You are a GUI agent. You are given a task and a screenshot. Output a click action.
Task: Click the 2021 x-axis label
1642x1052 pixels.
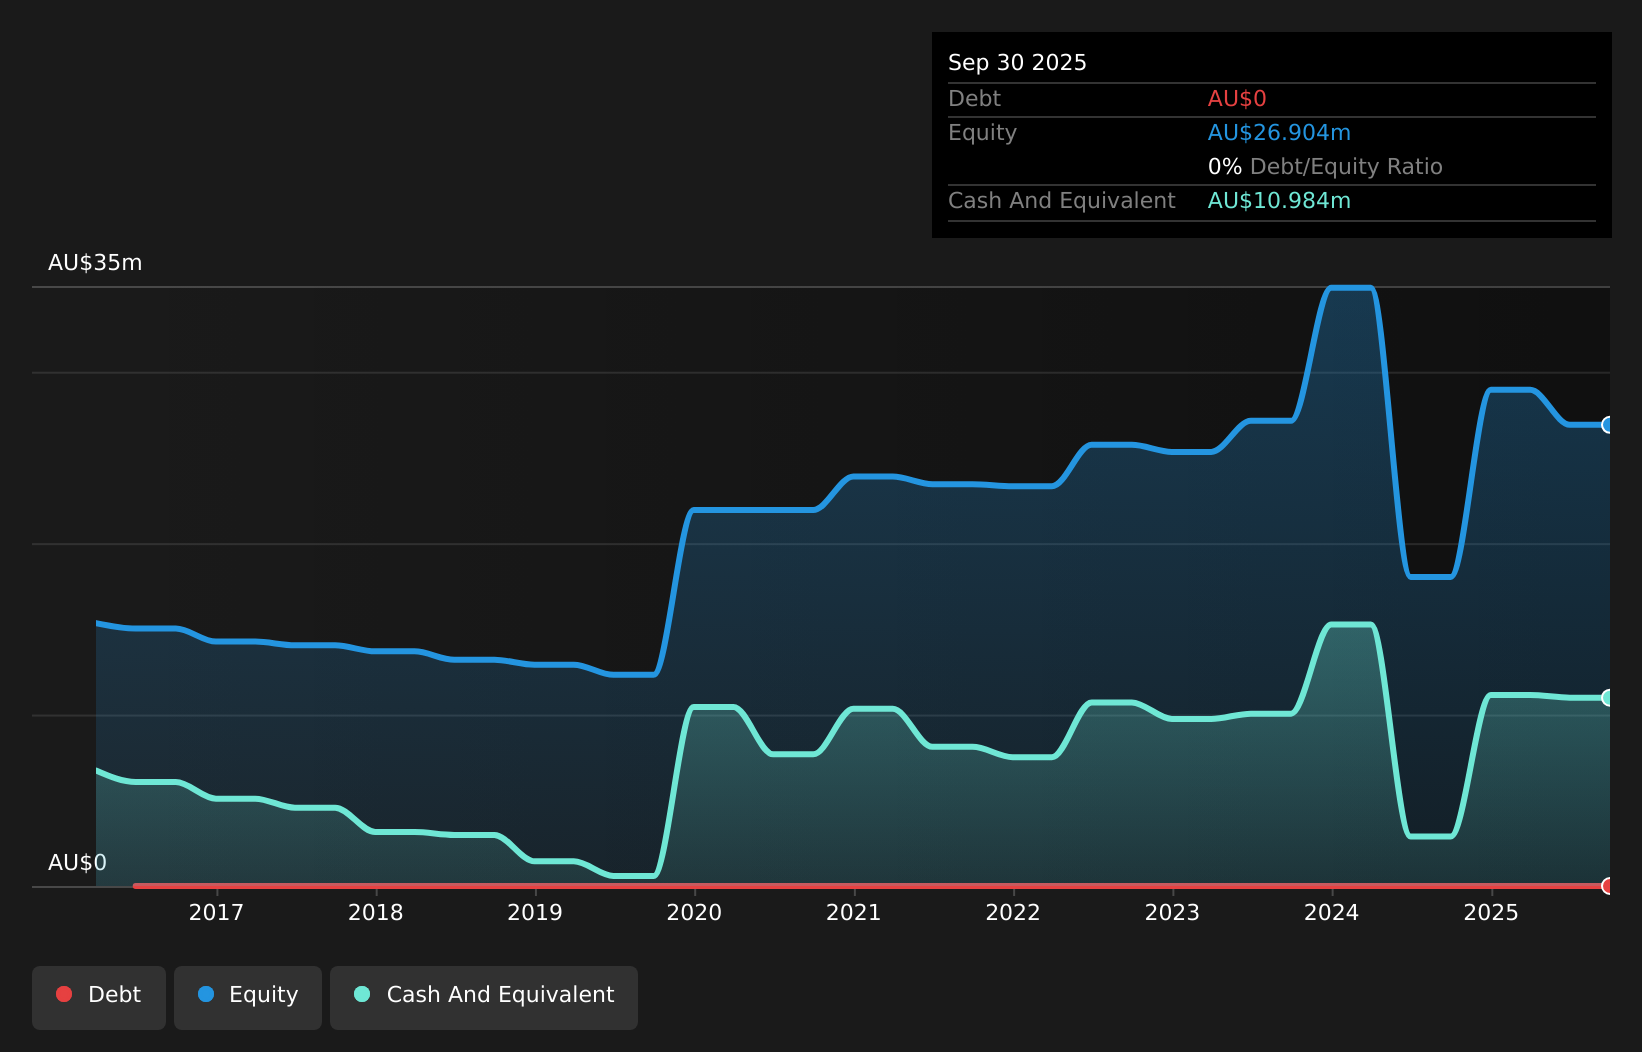pyautogui.click(x=854, y=912)
